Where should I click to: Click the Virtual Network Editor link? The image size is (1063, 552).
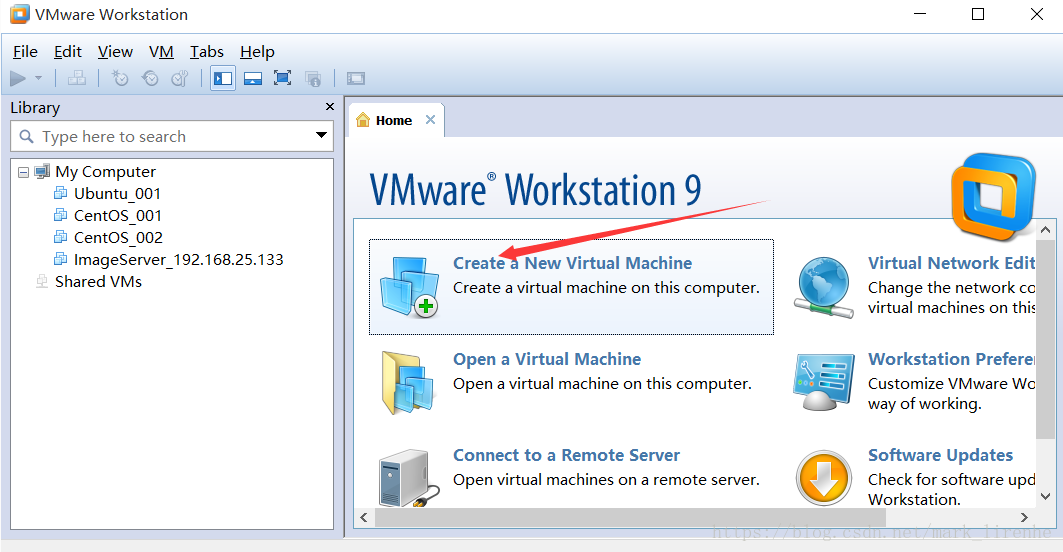pos(951,263)
